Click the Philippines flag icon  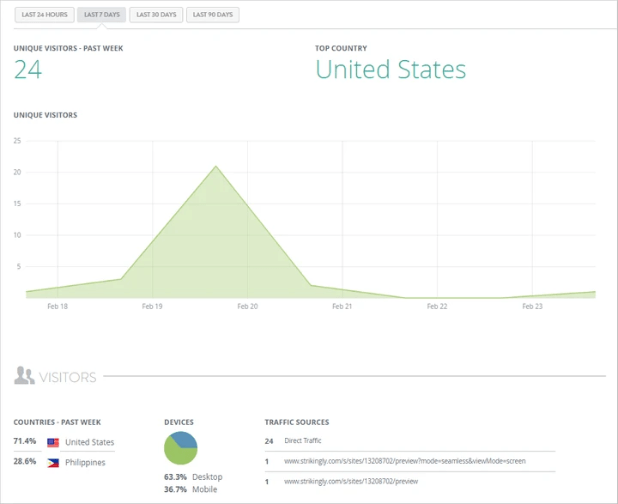(53, 462)
